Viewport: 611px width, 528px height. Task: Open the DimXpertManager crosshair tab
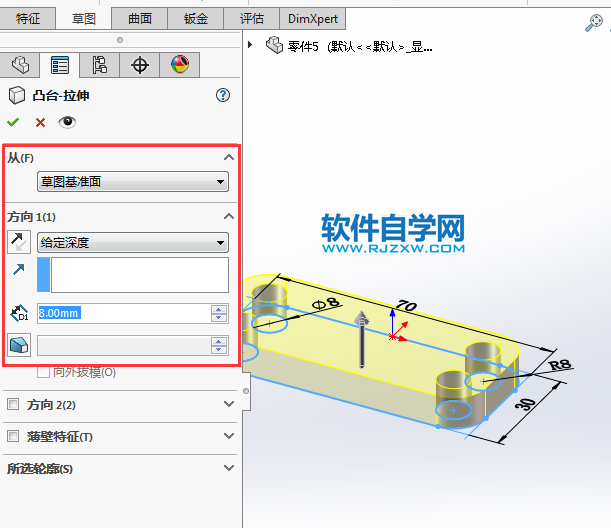pyautogui.click(x=140, y=65)
